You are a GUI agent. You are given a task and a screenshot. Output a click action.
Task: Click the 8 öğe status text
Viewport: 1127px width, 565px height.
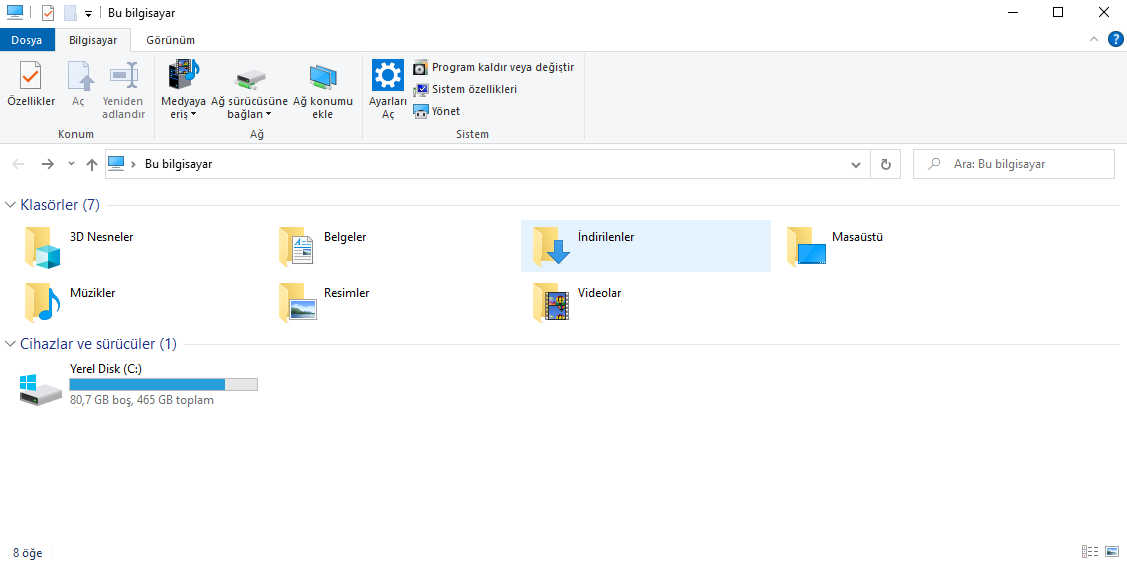(x=27, y=553)
